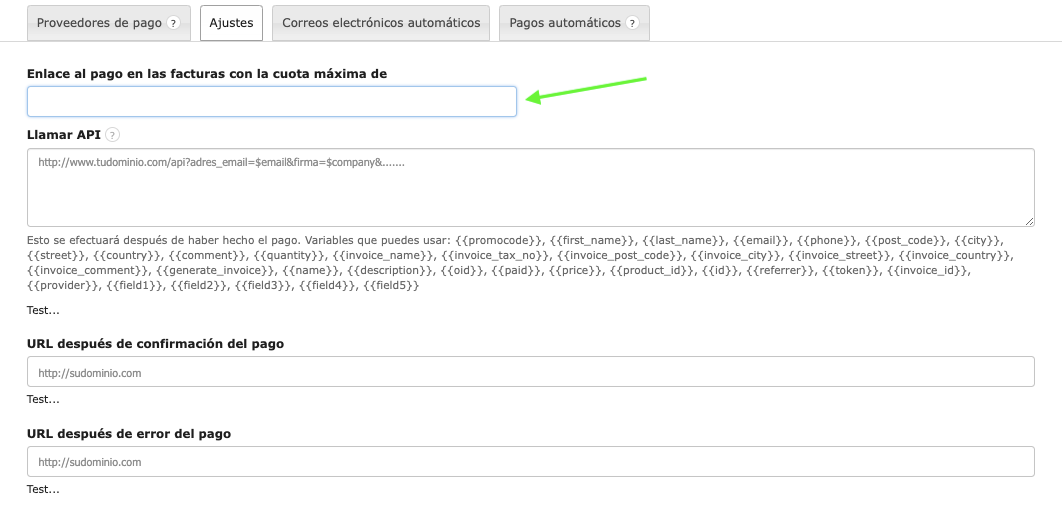Click Test link under error URL field
The height and width of the screenshot is (512, 1062).
tap(43, 489)
